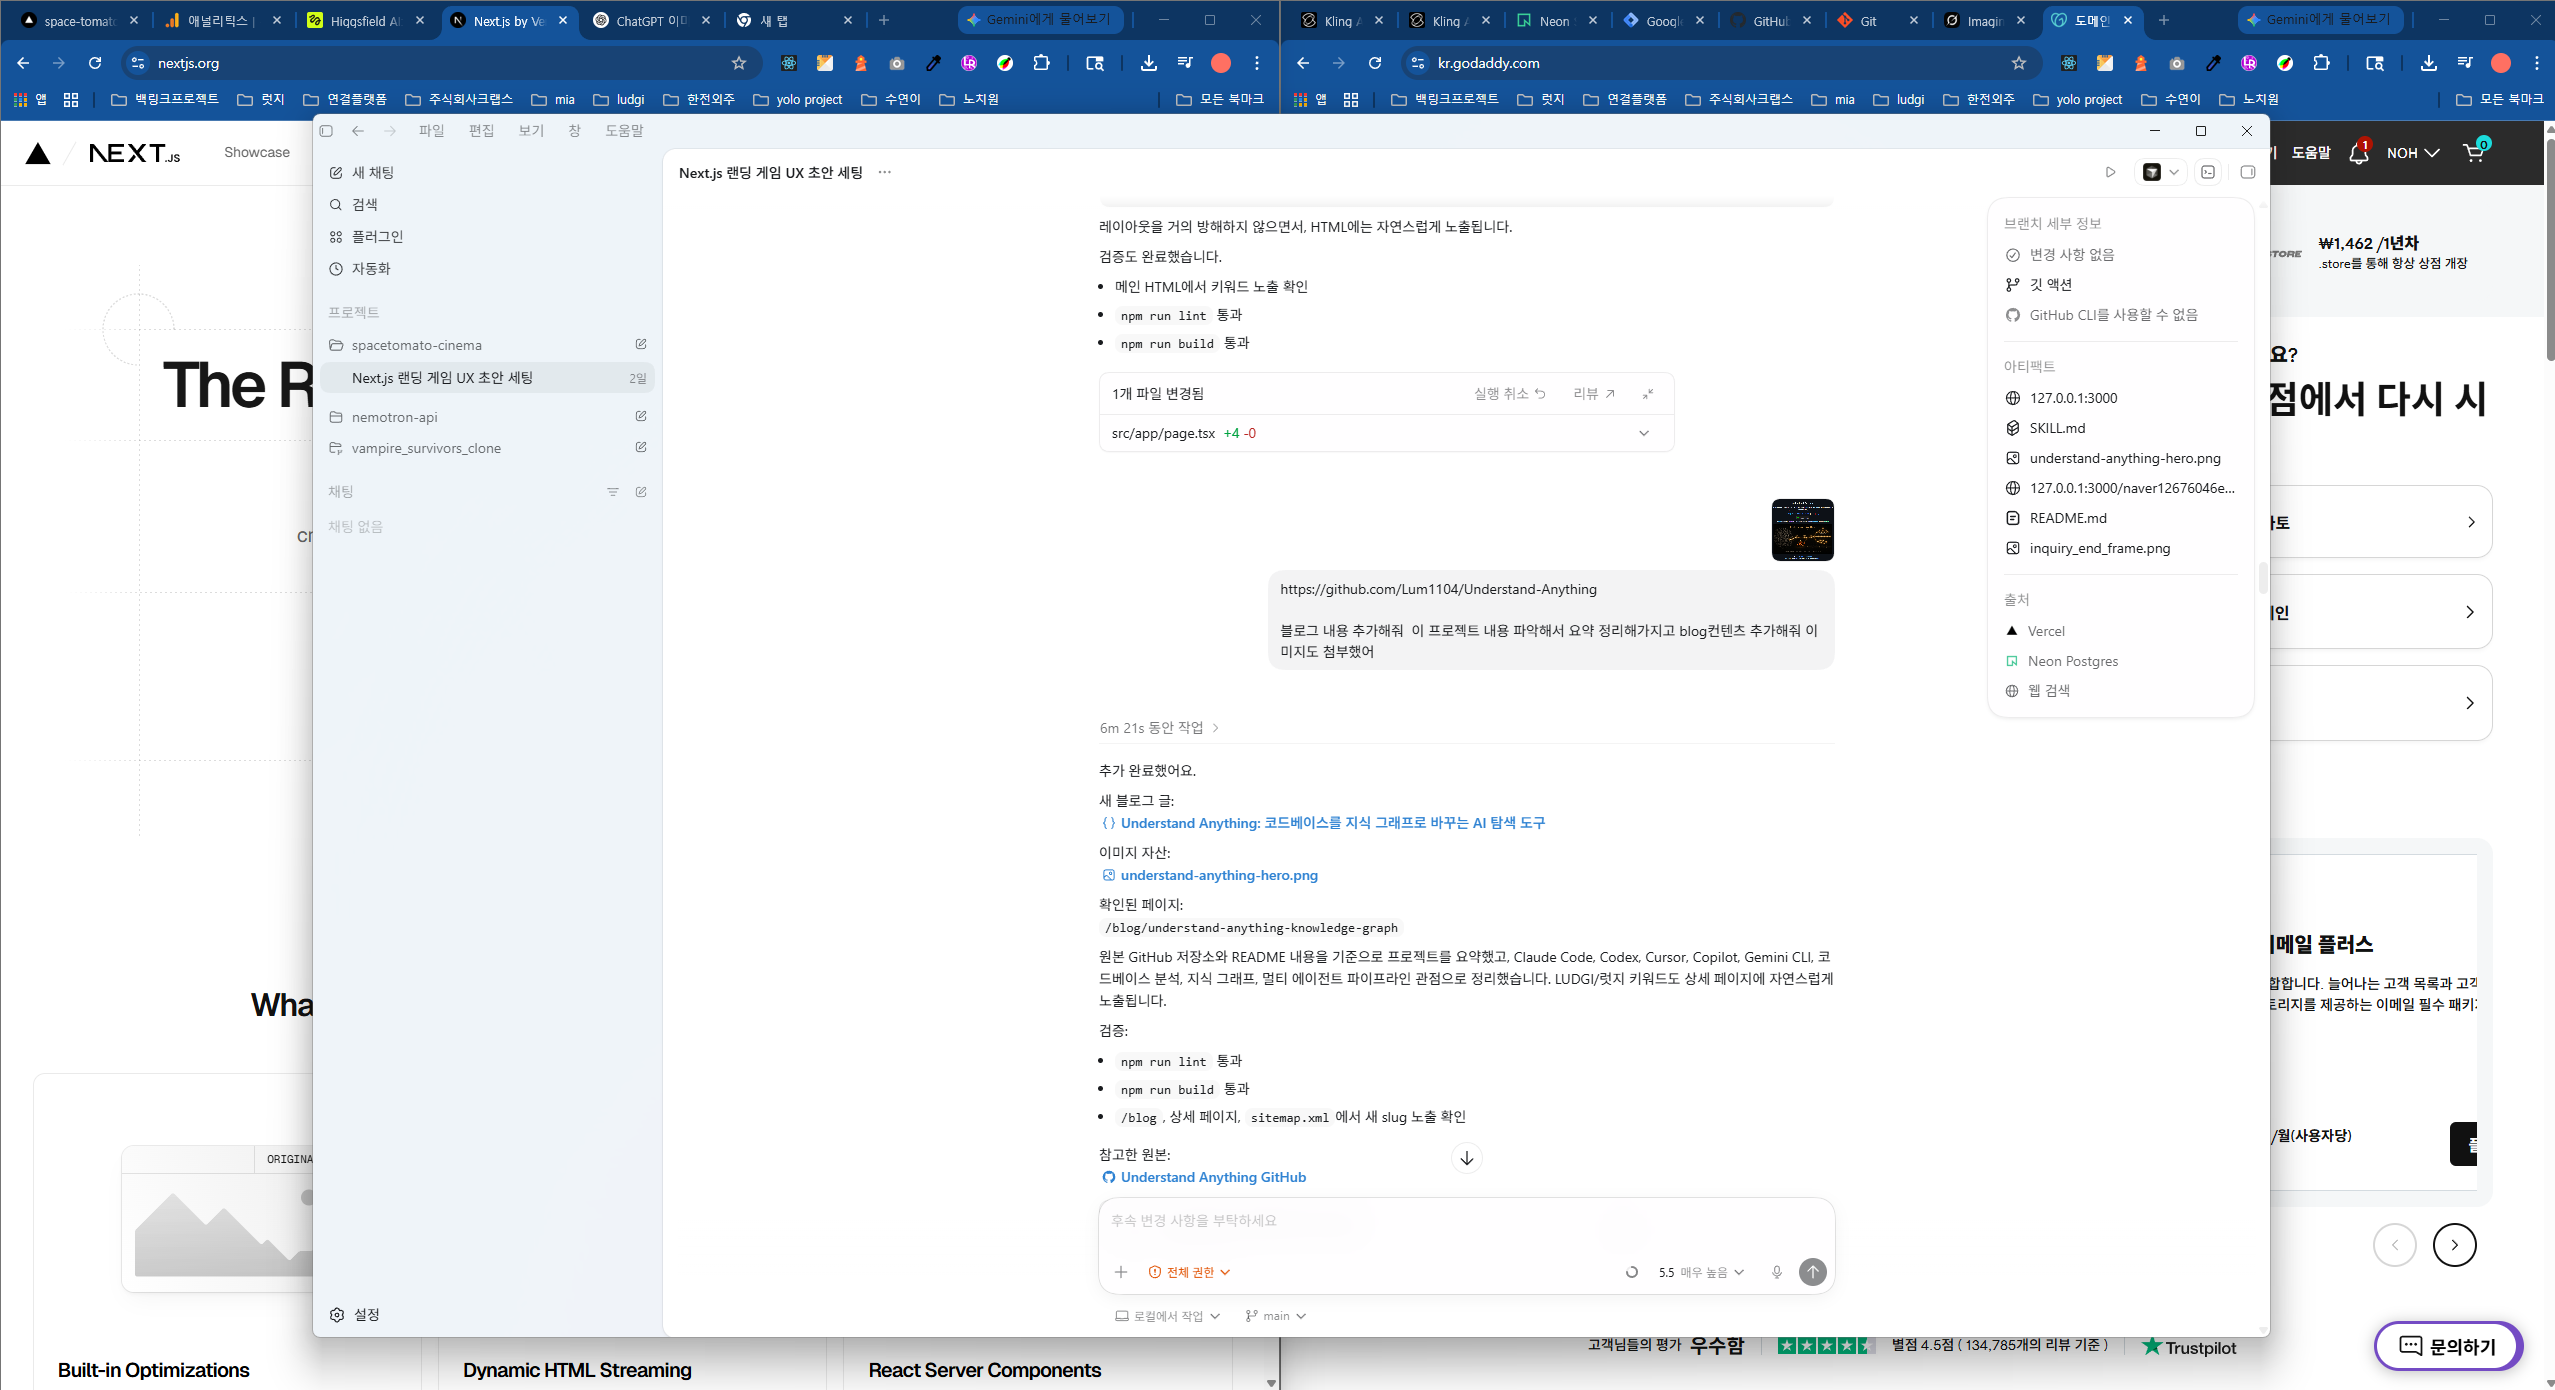Open the SKILL.md artifact
Screen dimensions: 2555x1390
pyautogui.click(x=2045, y=428)
